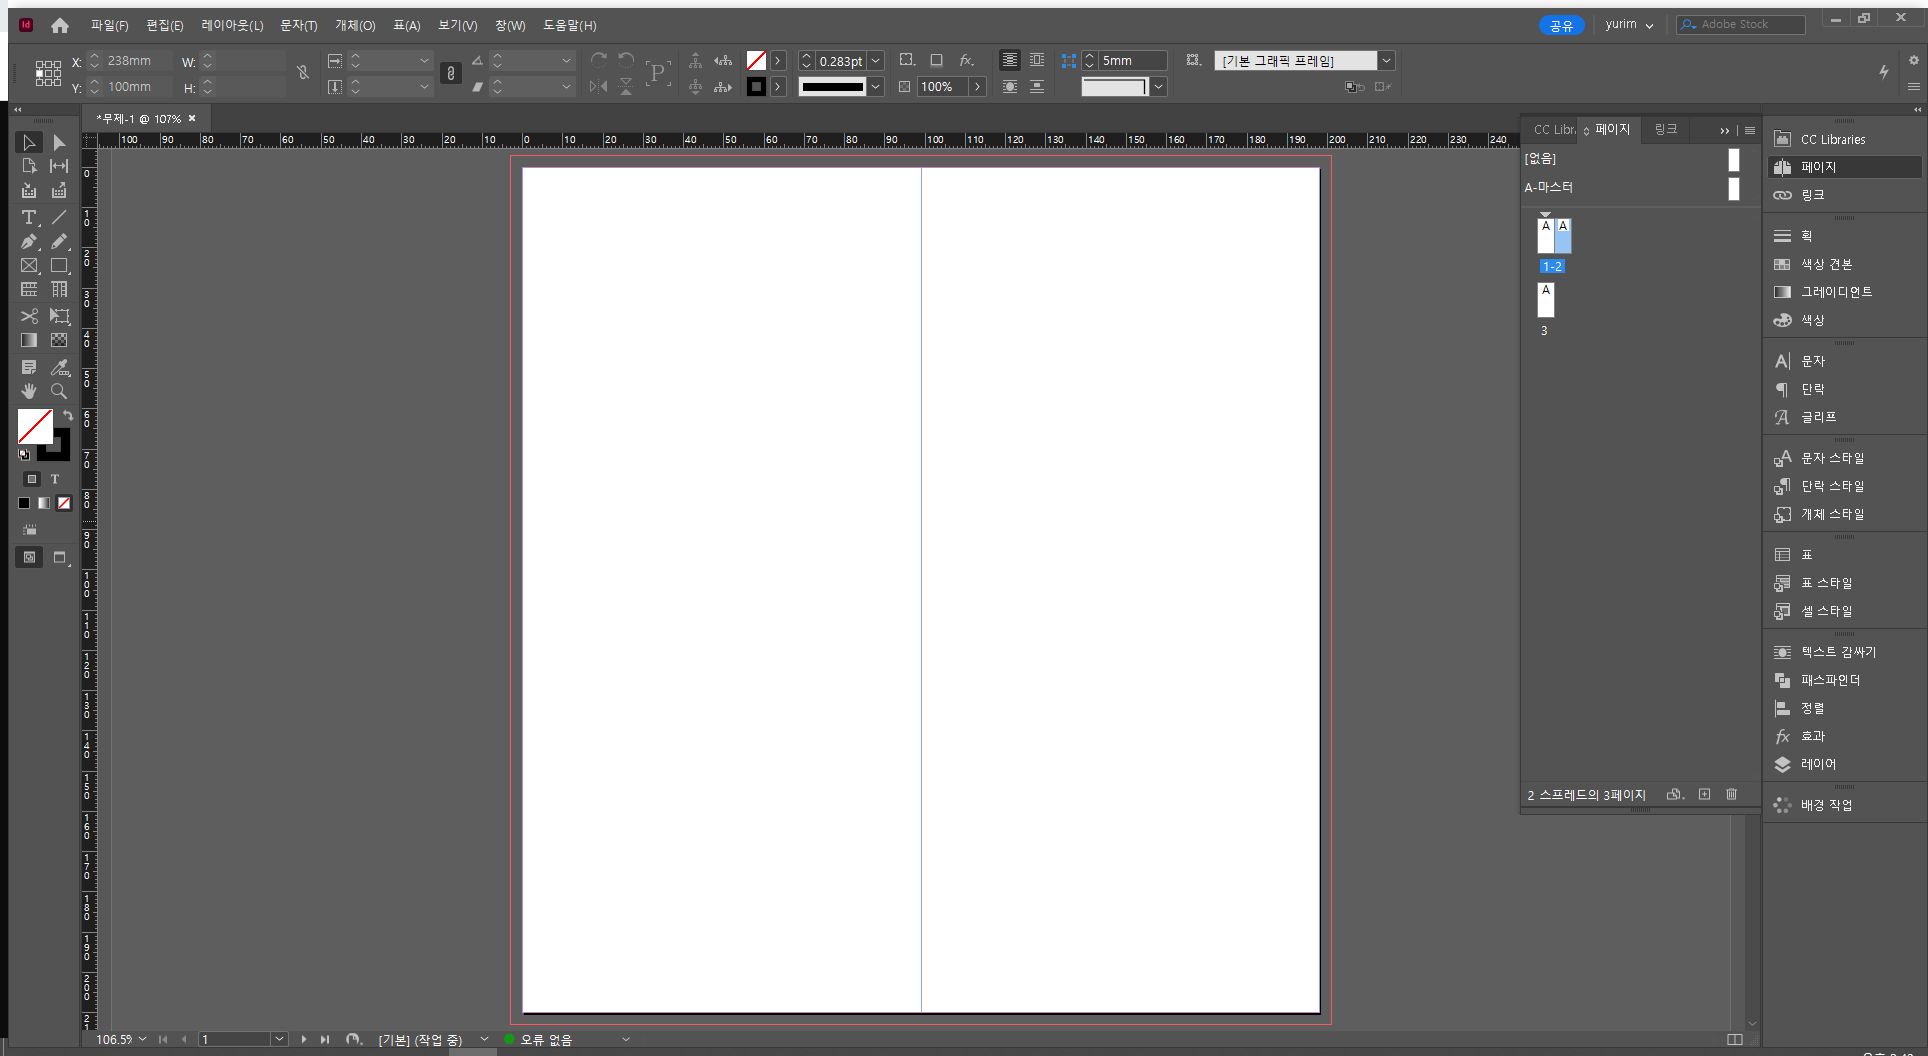This screenshot has width=1928, height=1056.
Task: Click the 공유 share button
Action: (x=1561, y=25)
